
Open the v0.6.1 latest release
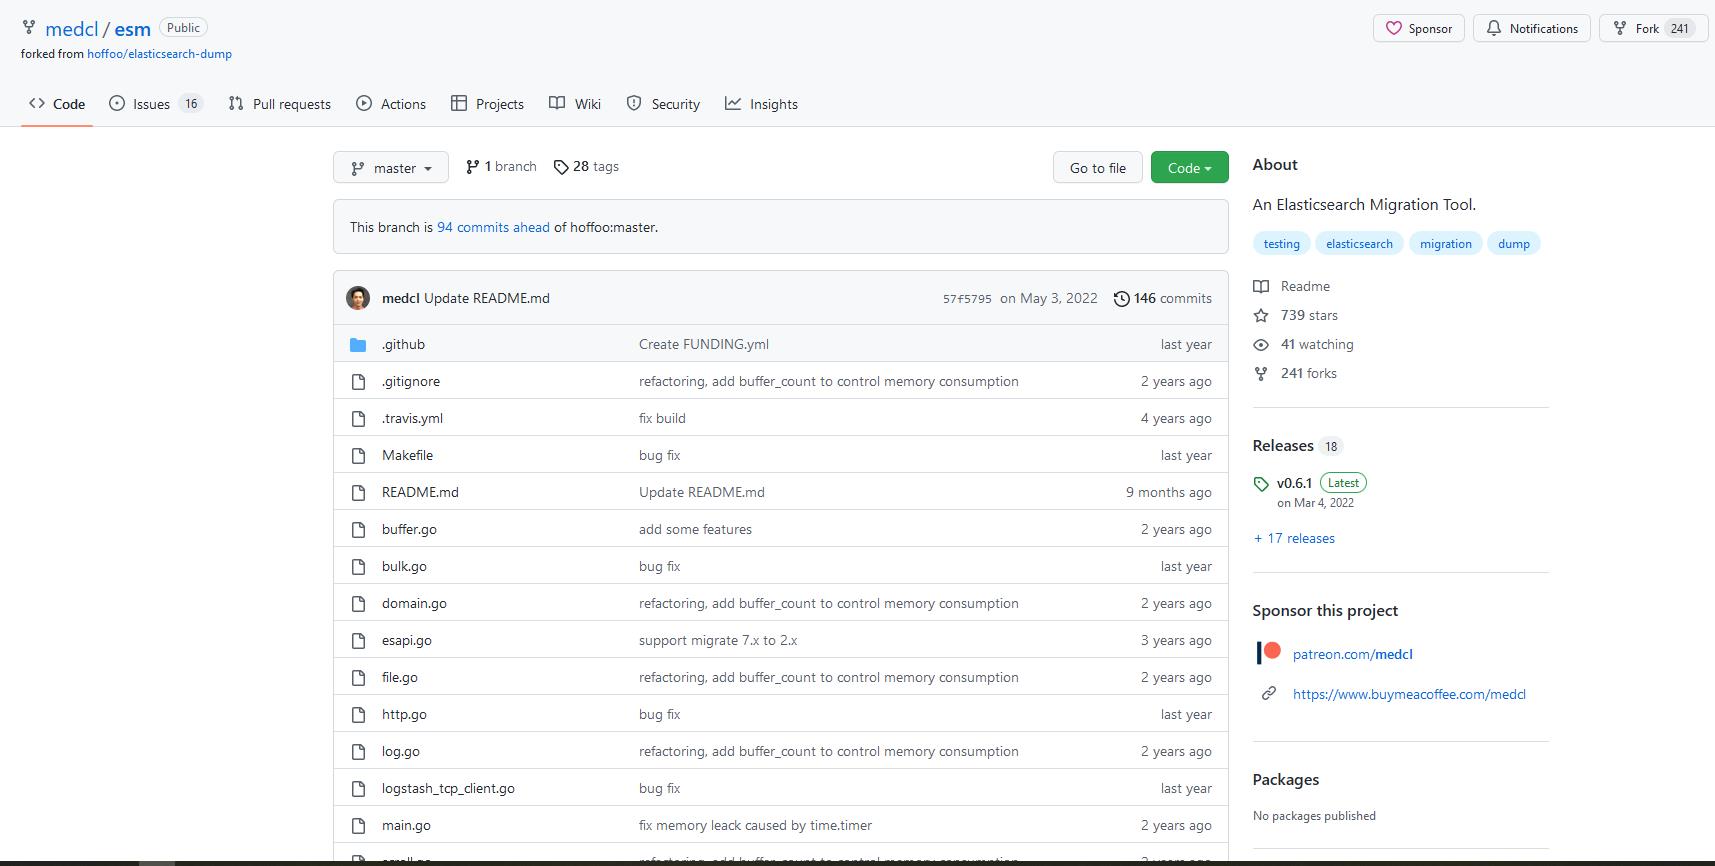click(x=1294, y=483)
